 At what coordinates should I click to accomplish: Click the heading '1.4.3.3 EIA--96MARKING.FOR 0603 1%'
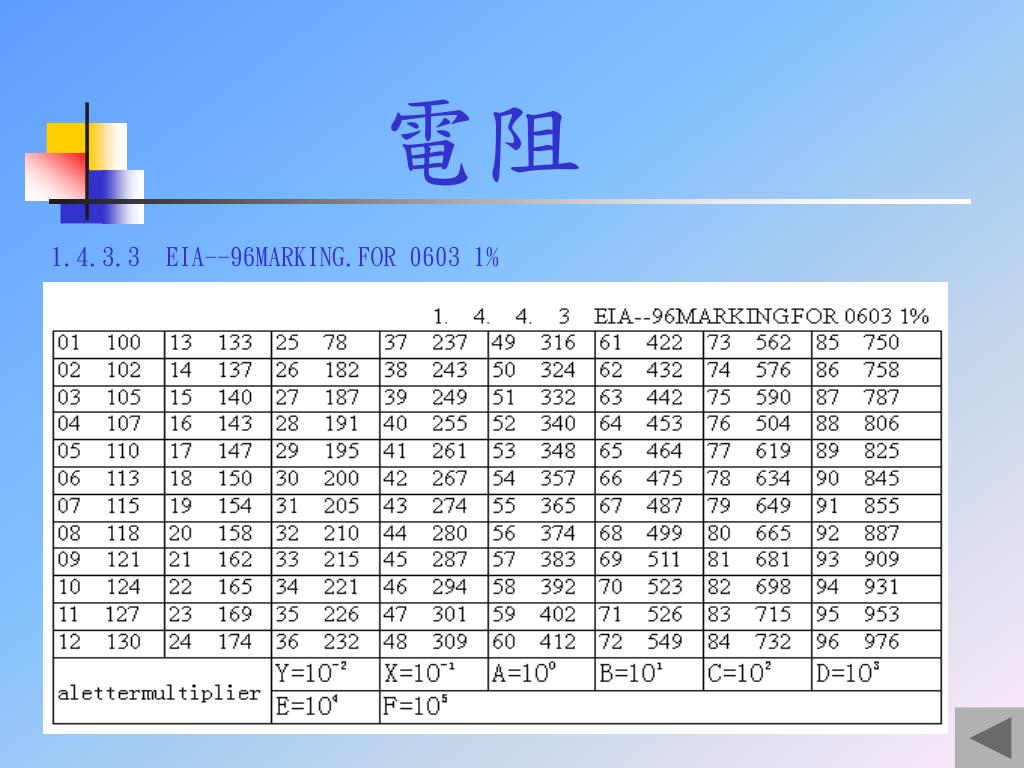275,257
